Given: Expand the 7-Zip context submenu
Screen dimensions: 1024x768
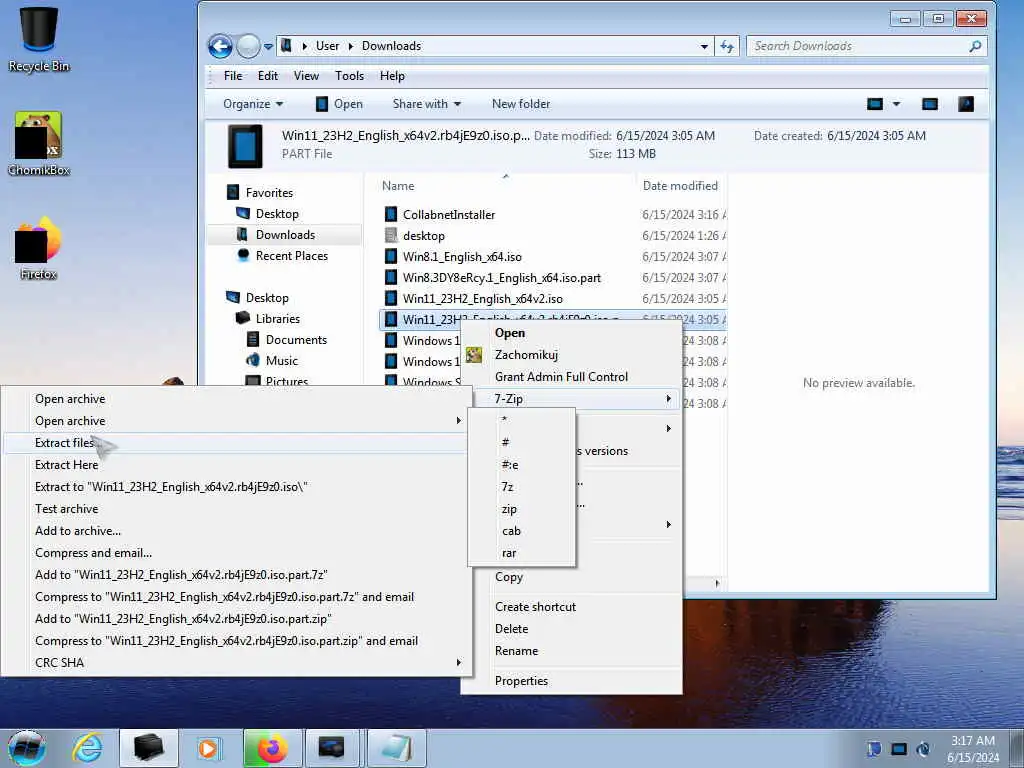Looking at the screenshot, I should [x=571, y=398].
